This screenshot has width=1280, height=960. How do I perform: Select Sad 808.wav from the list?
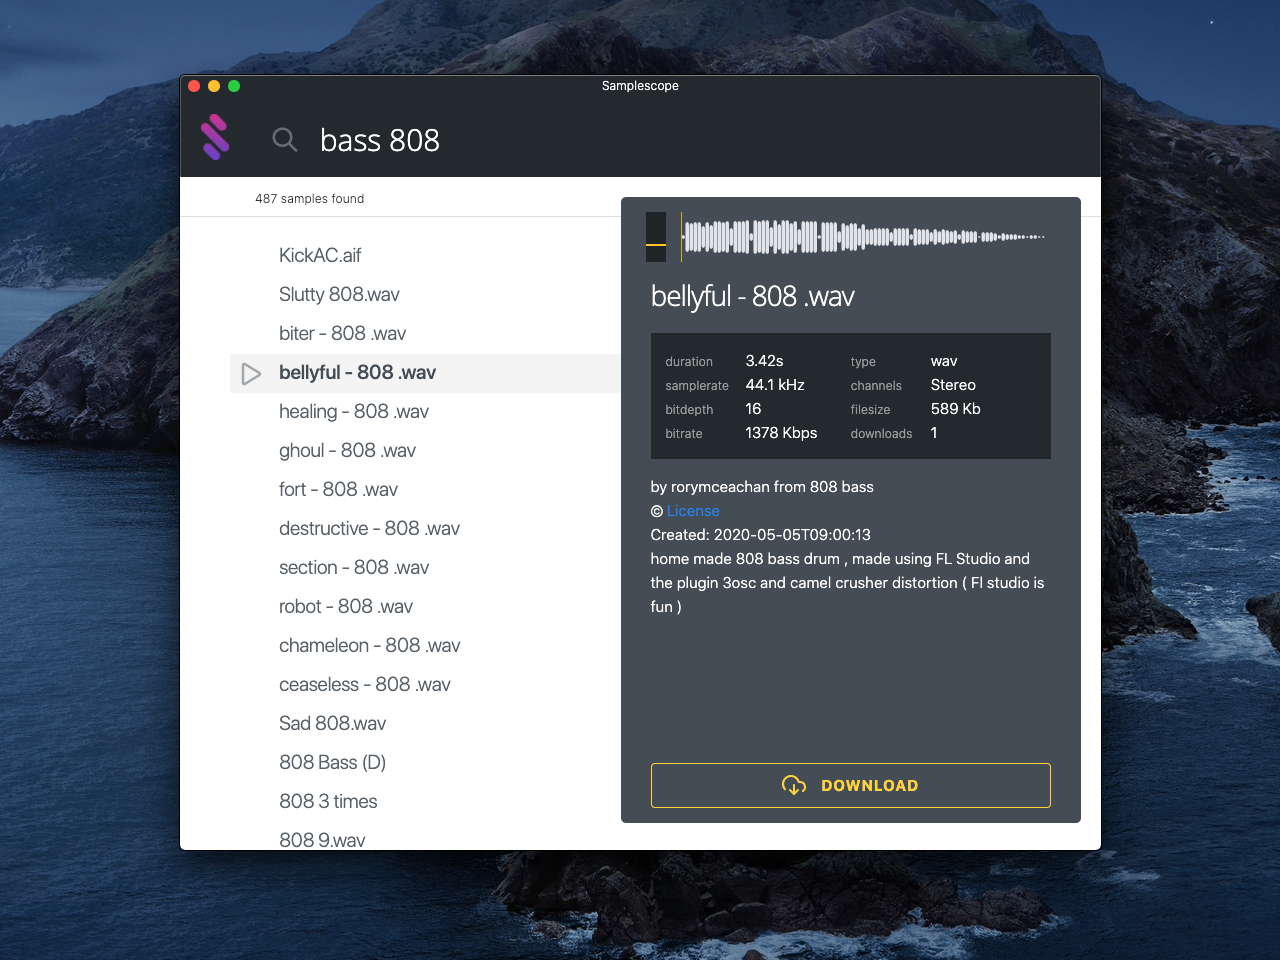(x=332, y=723)
